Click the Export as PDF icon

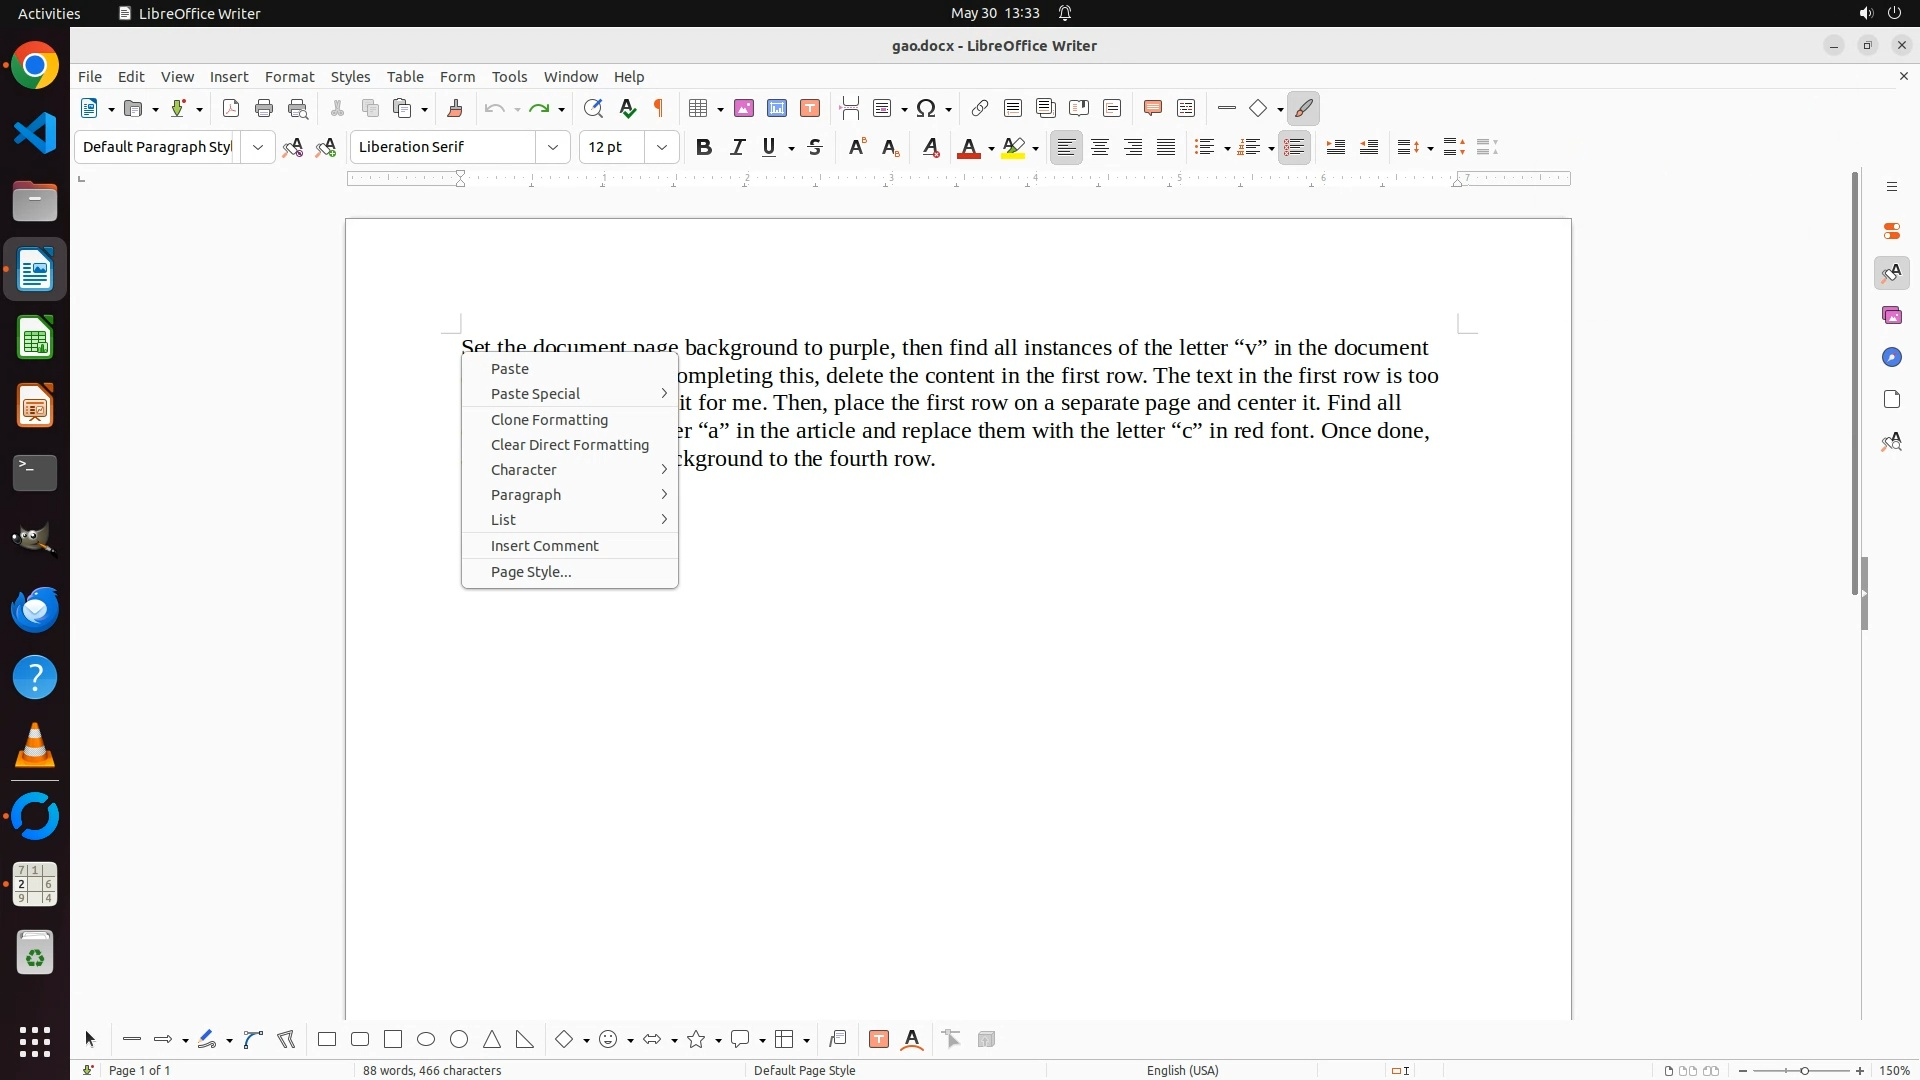click(x=231, y=109)
